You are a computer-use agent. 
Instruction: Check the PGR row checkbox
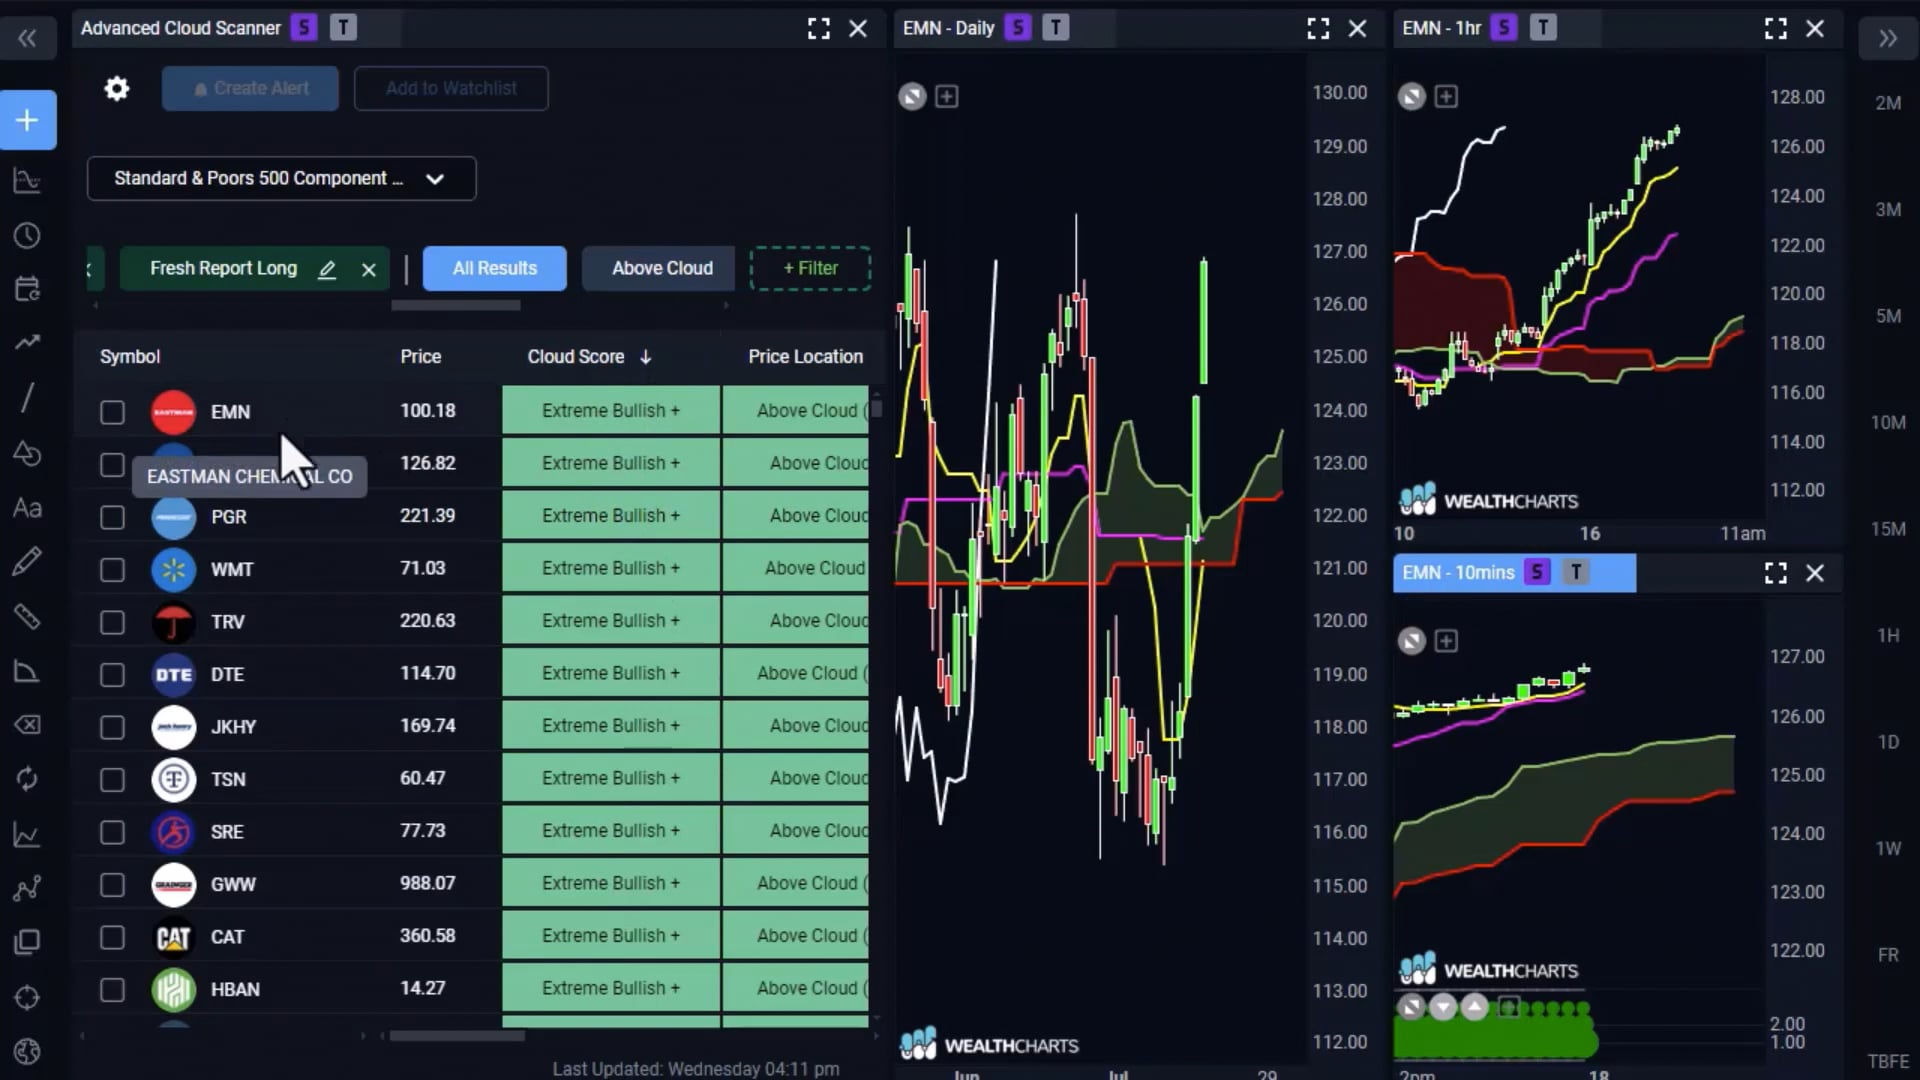[112, 517]
